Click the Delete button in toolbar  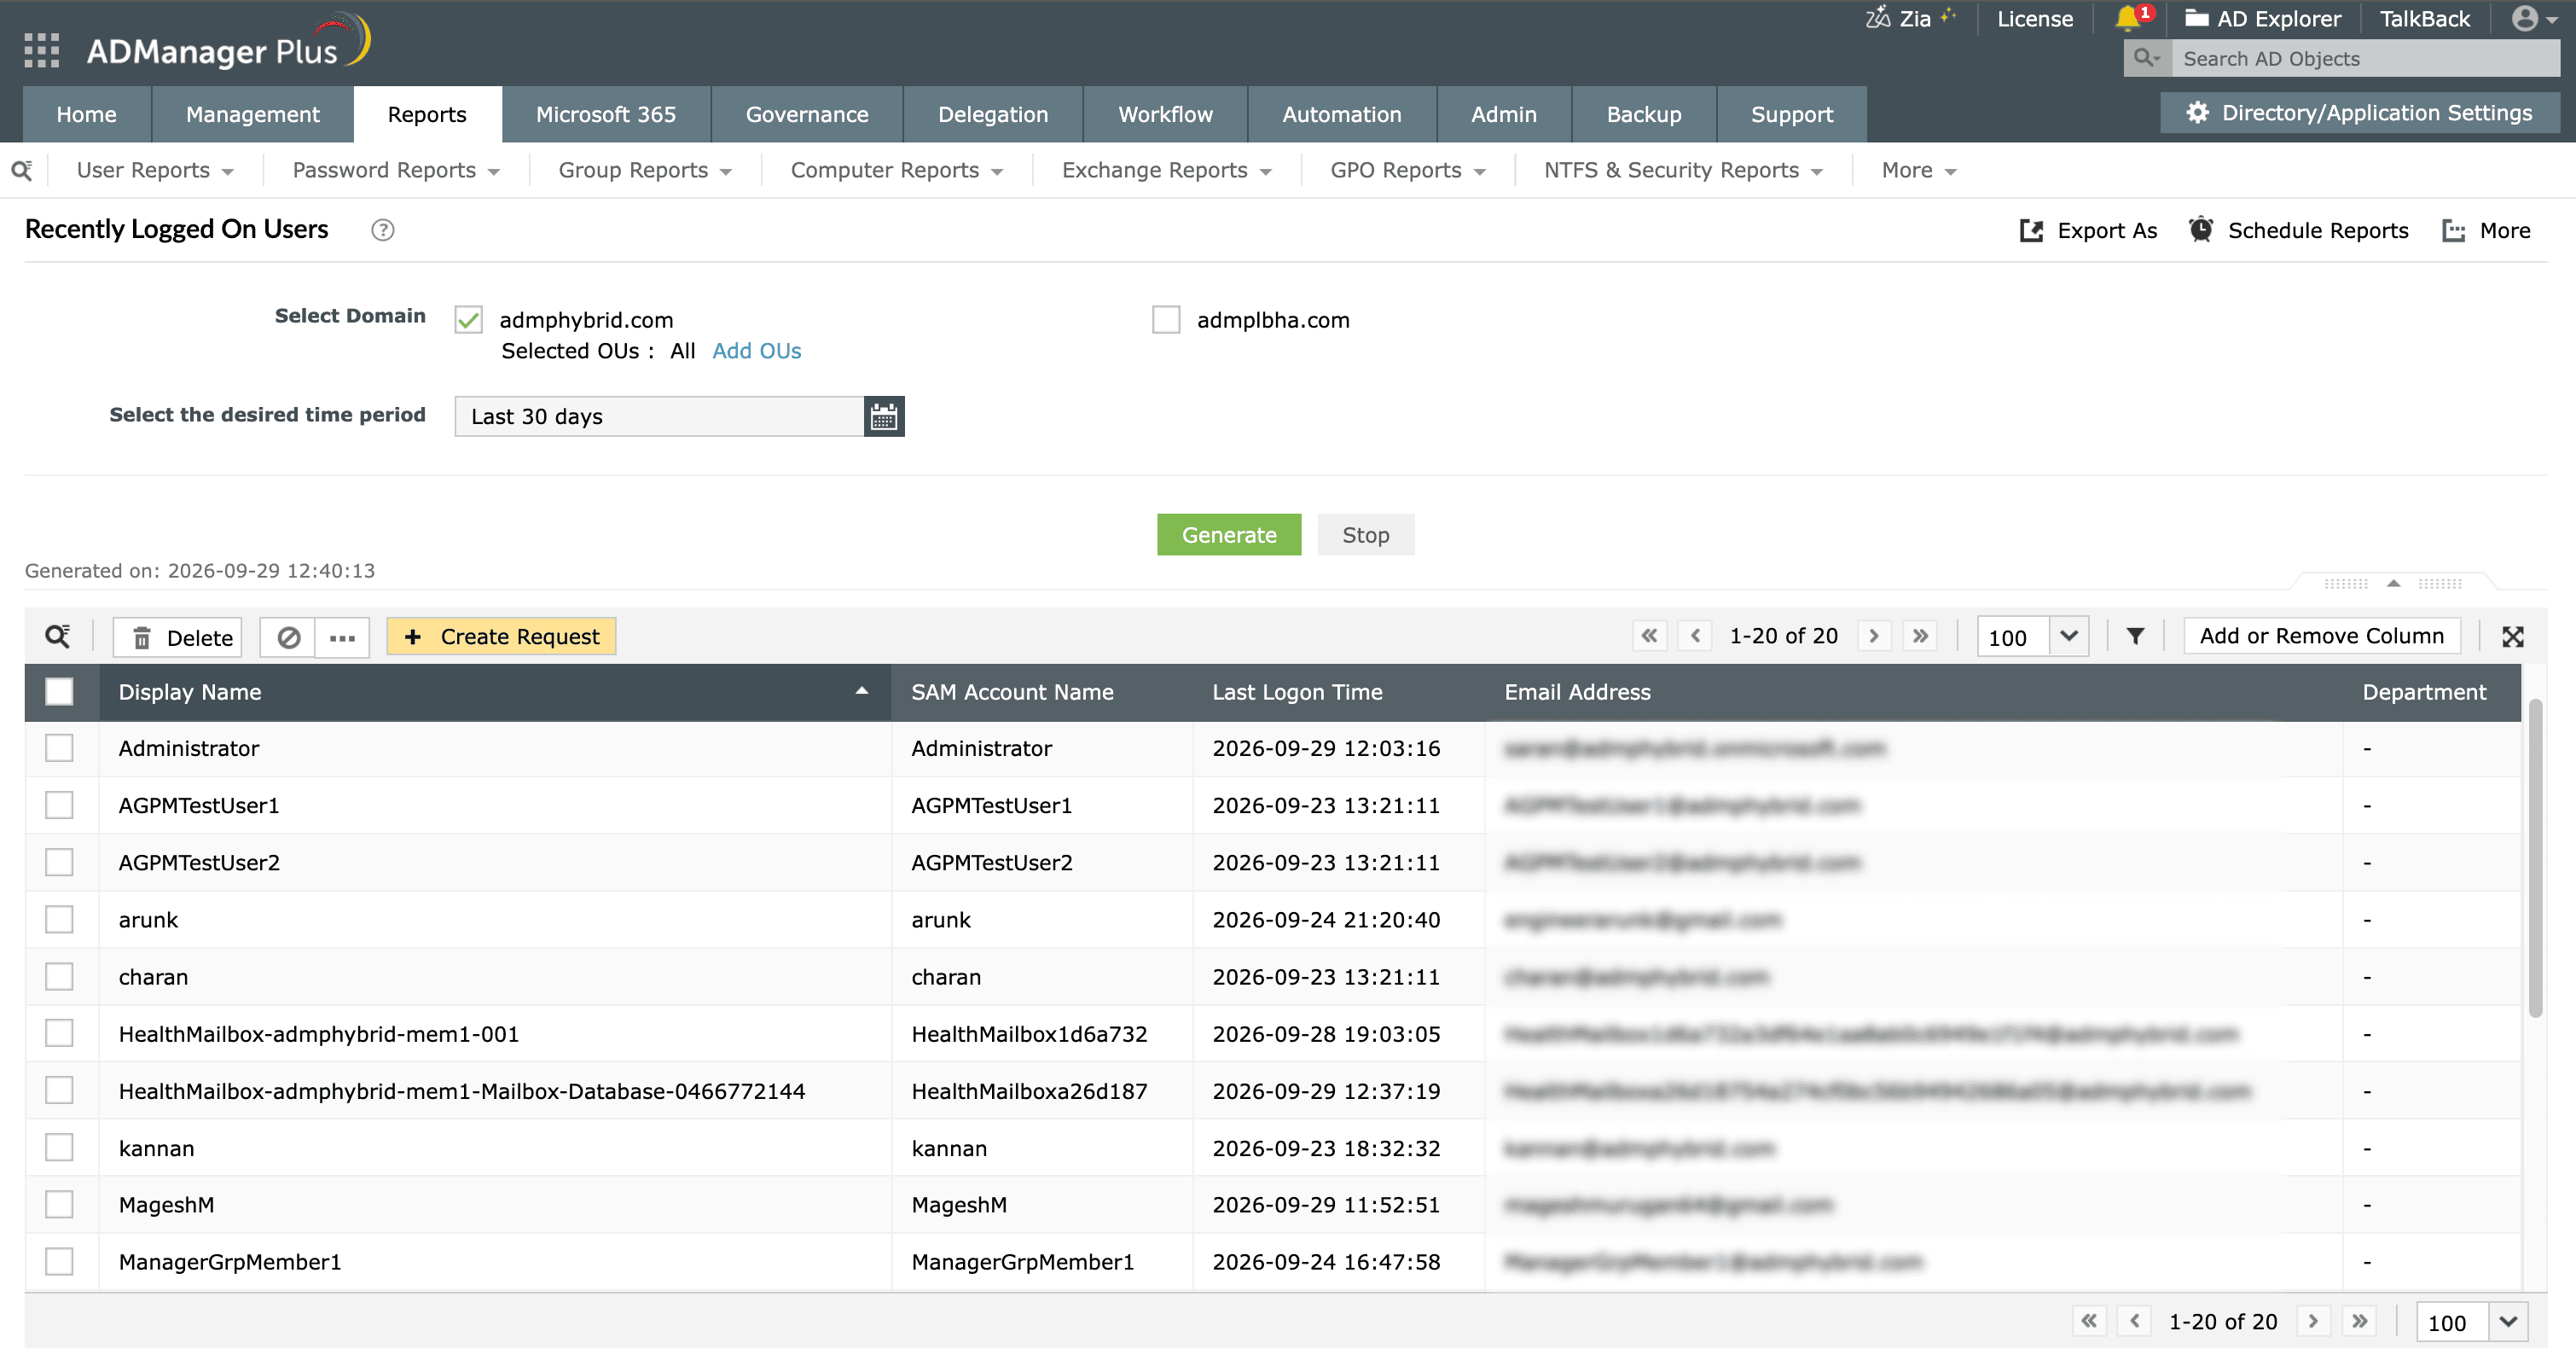pyautogui.click(x=178, y=638)
